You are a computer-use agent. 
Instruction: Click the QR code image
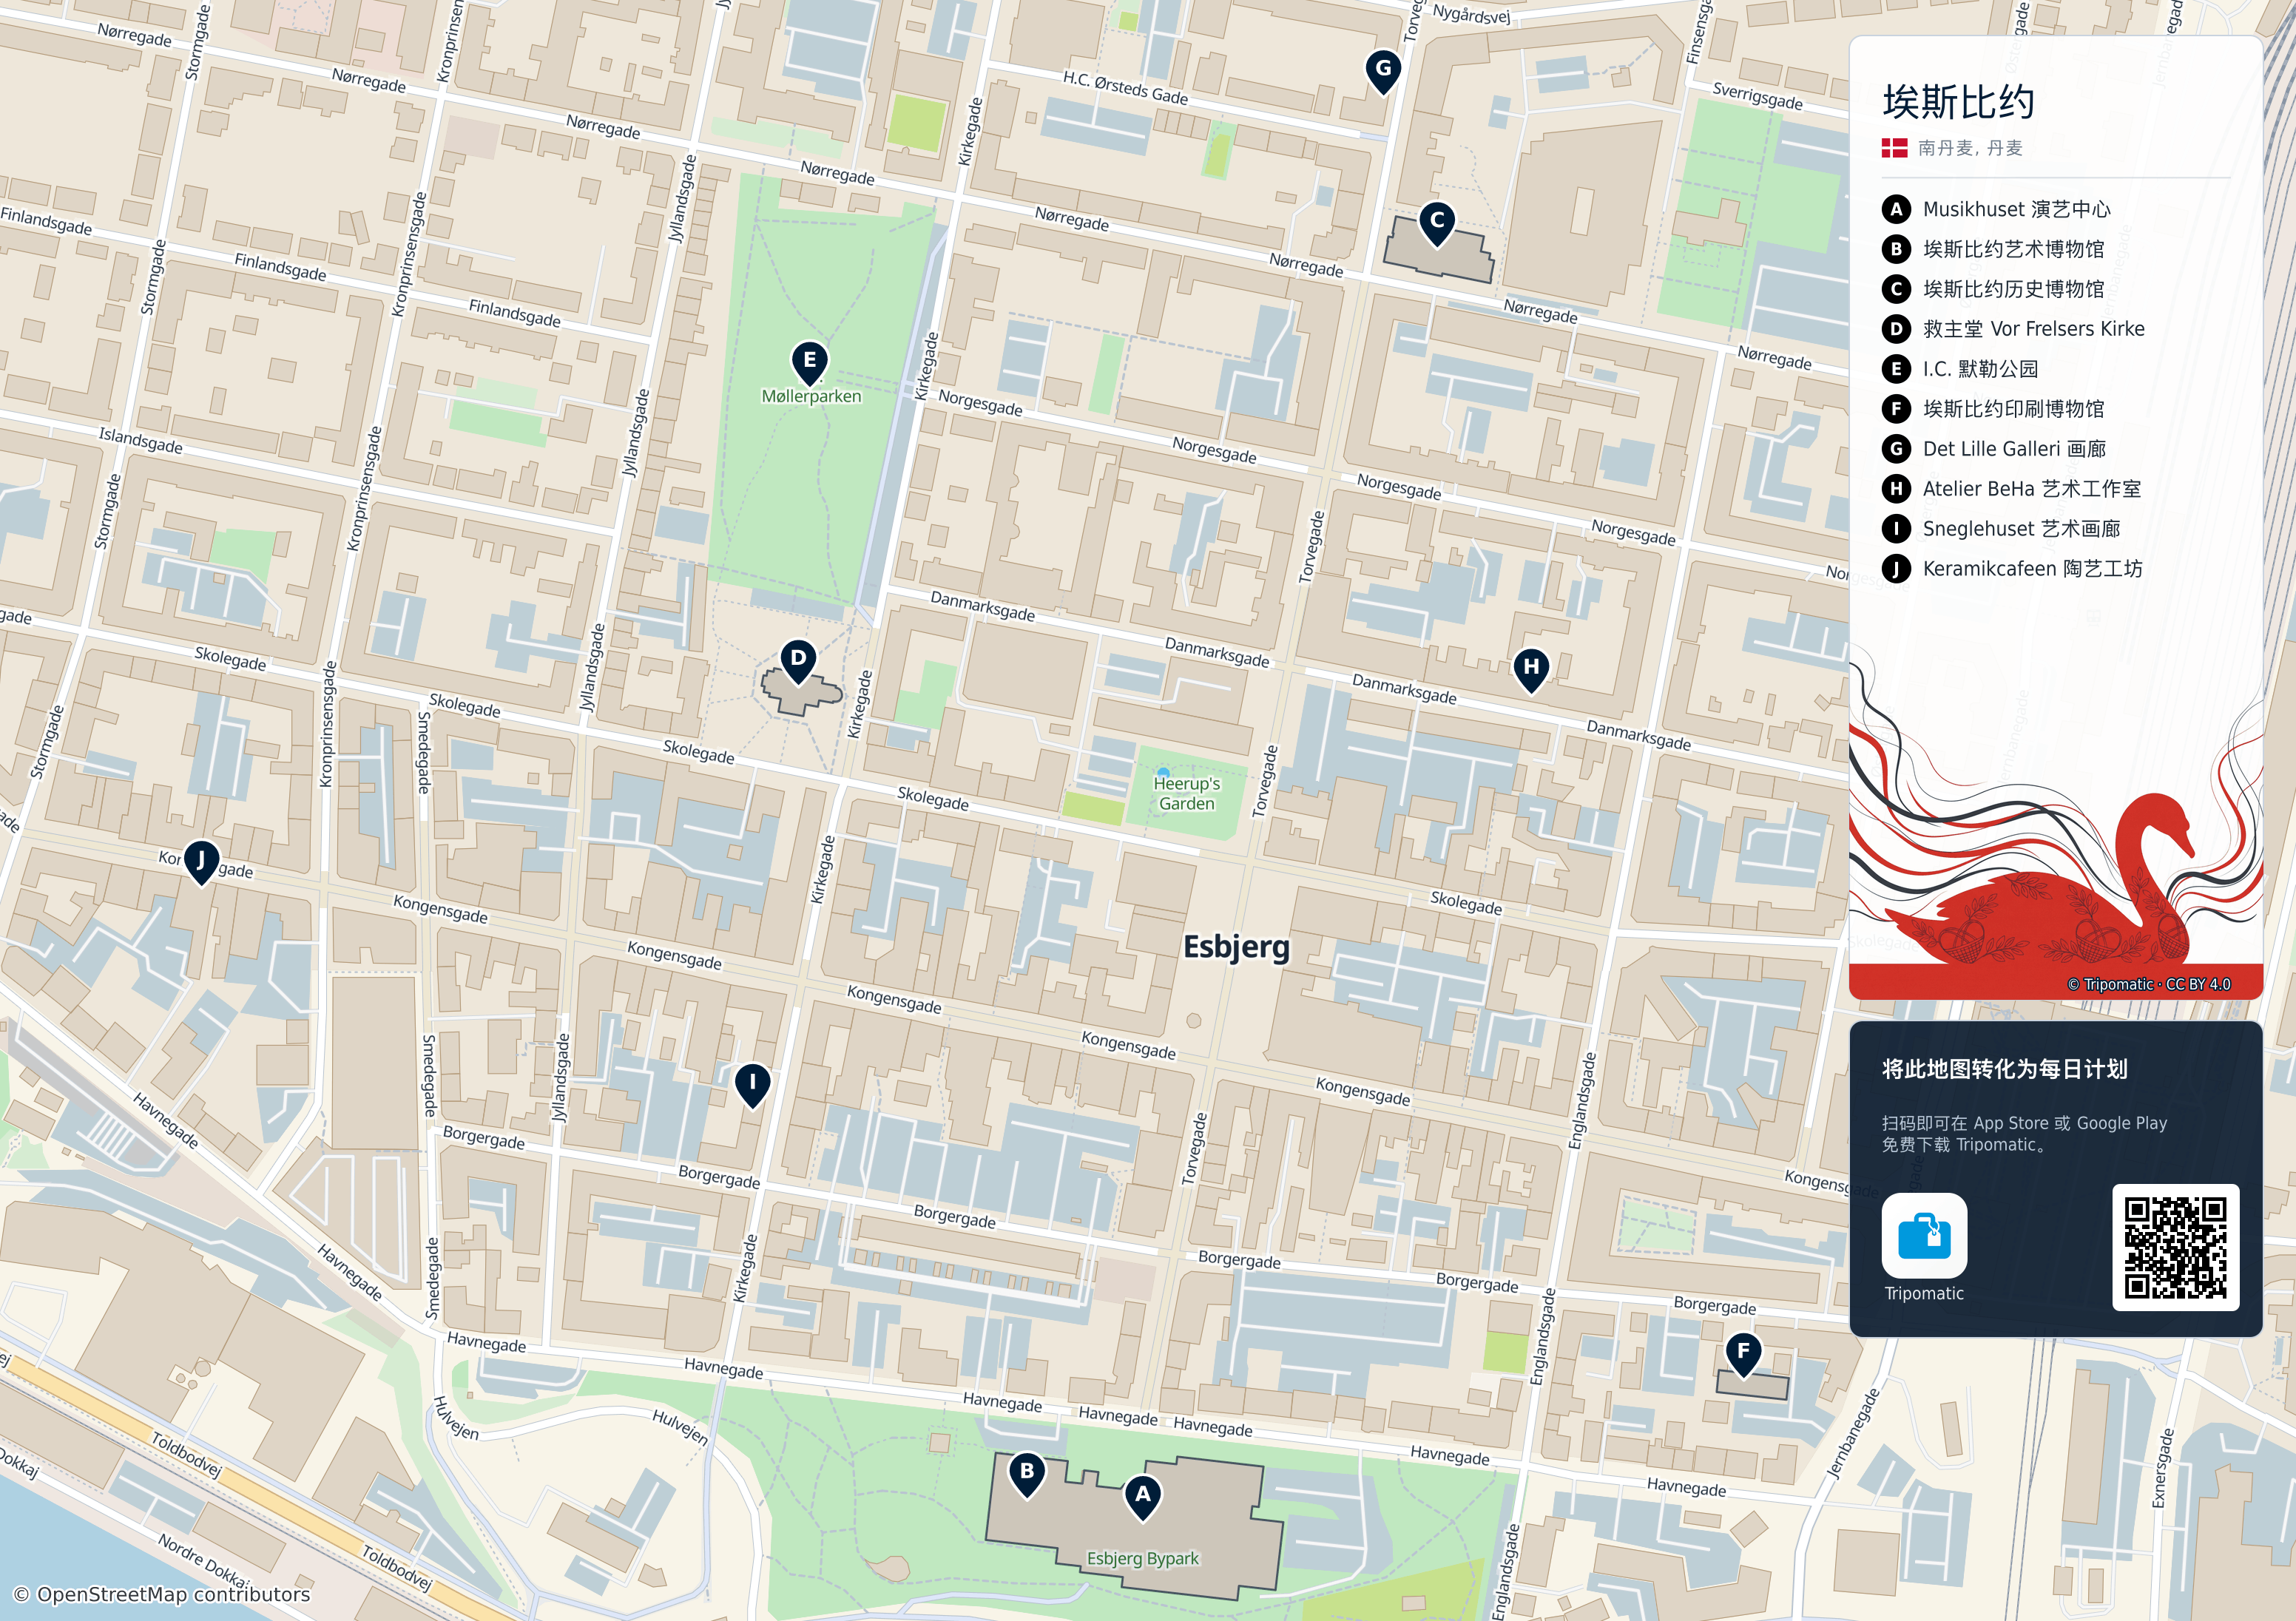2175,1248
